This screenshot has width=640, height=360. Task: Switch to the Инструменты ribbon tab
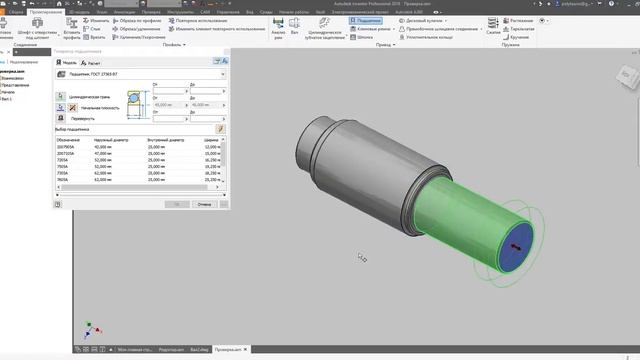click(x=180, y=12)
